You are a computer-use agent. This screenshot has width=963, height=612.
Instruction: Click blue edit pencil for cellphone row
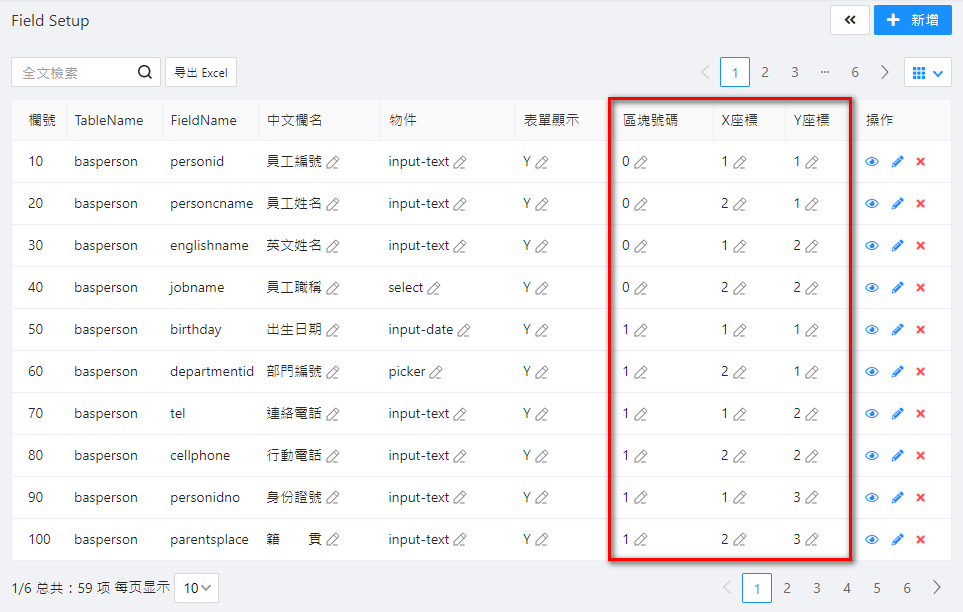tap(897, 456)
